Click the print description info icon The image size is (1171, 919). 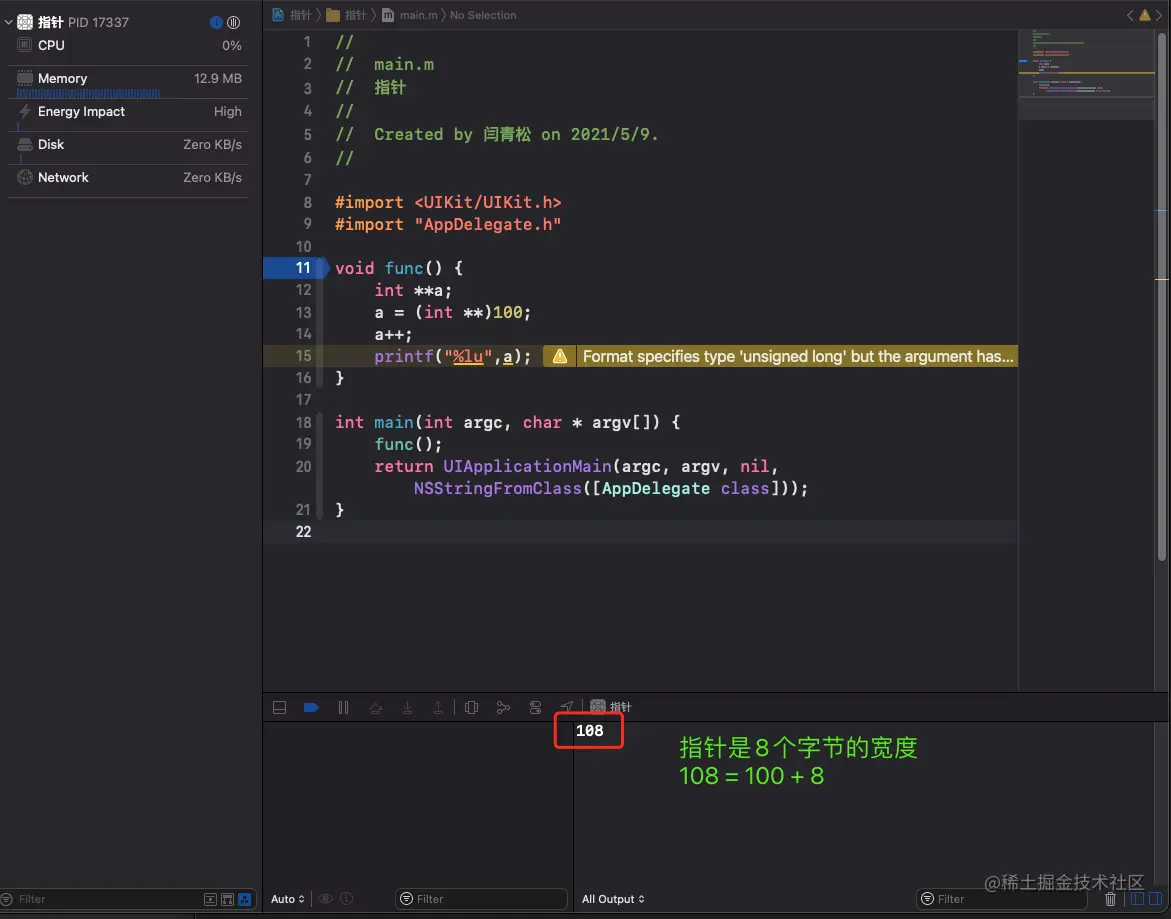(x=347, y=899)
